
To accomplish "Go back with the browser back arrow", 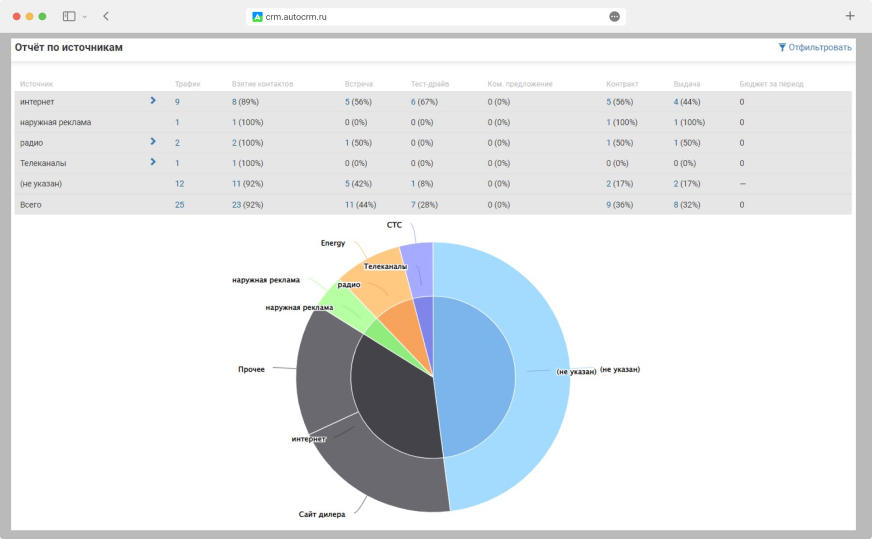I will coord(106,16).
